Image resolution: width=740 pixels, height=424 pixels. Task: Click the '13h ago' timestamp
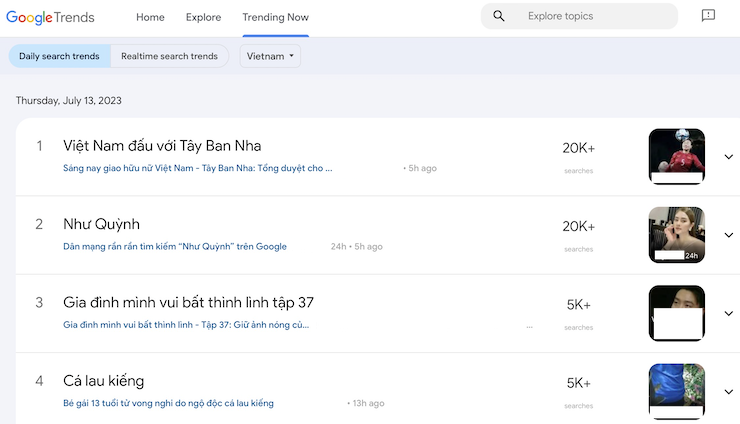366,403
